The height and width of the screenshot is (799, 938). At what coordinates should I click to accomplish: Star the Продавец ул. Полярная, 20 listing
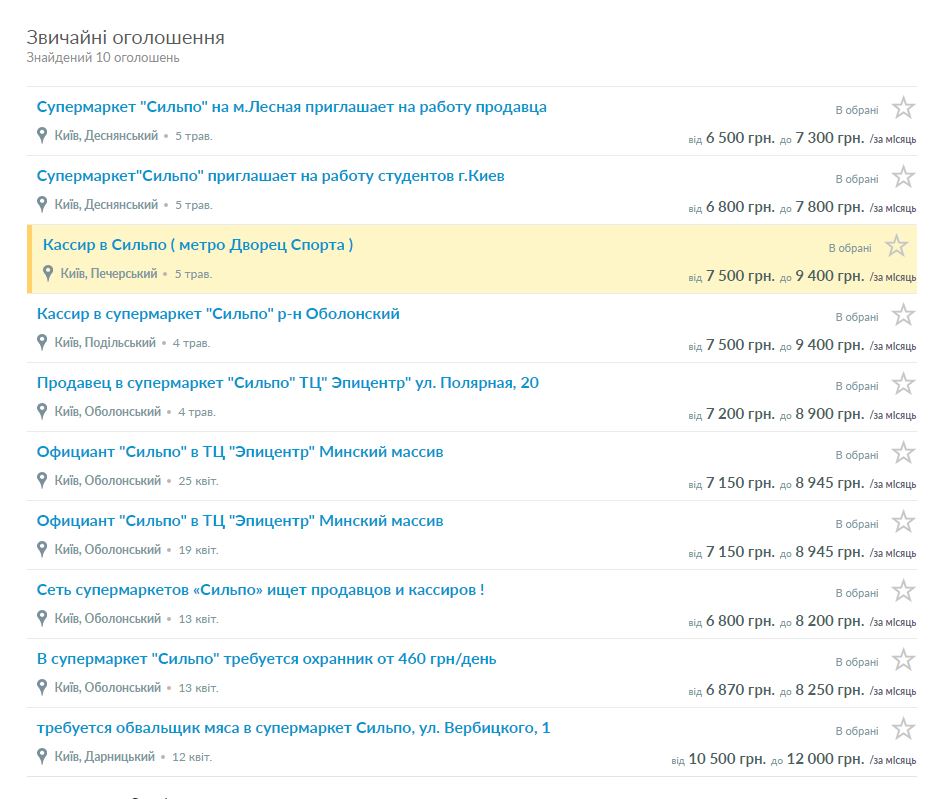(x=903, y=384)
